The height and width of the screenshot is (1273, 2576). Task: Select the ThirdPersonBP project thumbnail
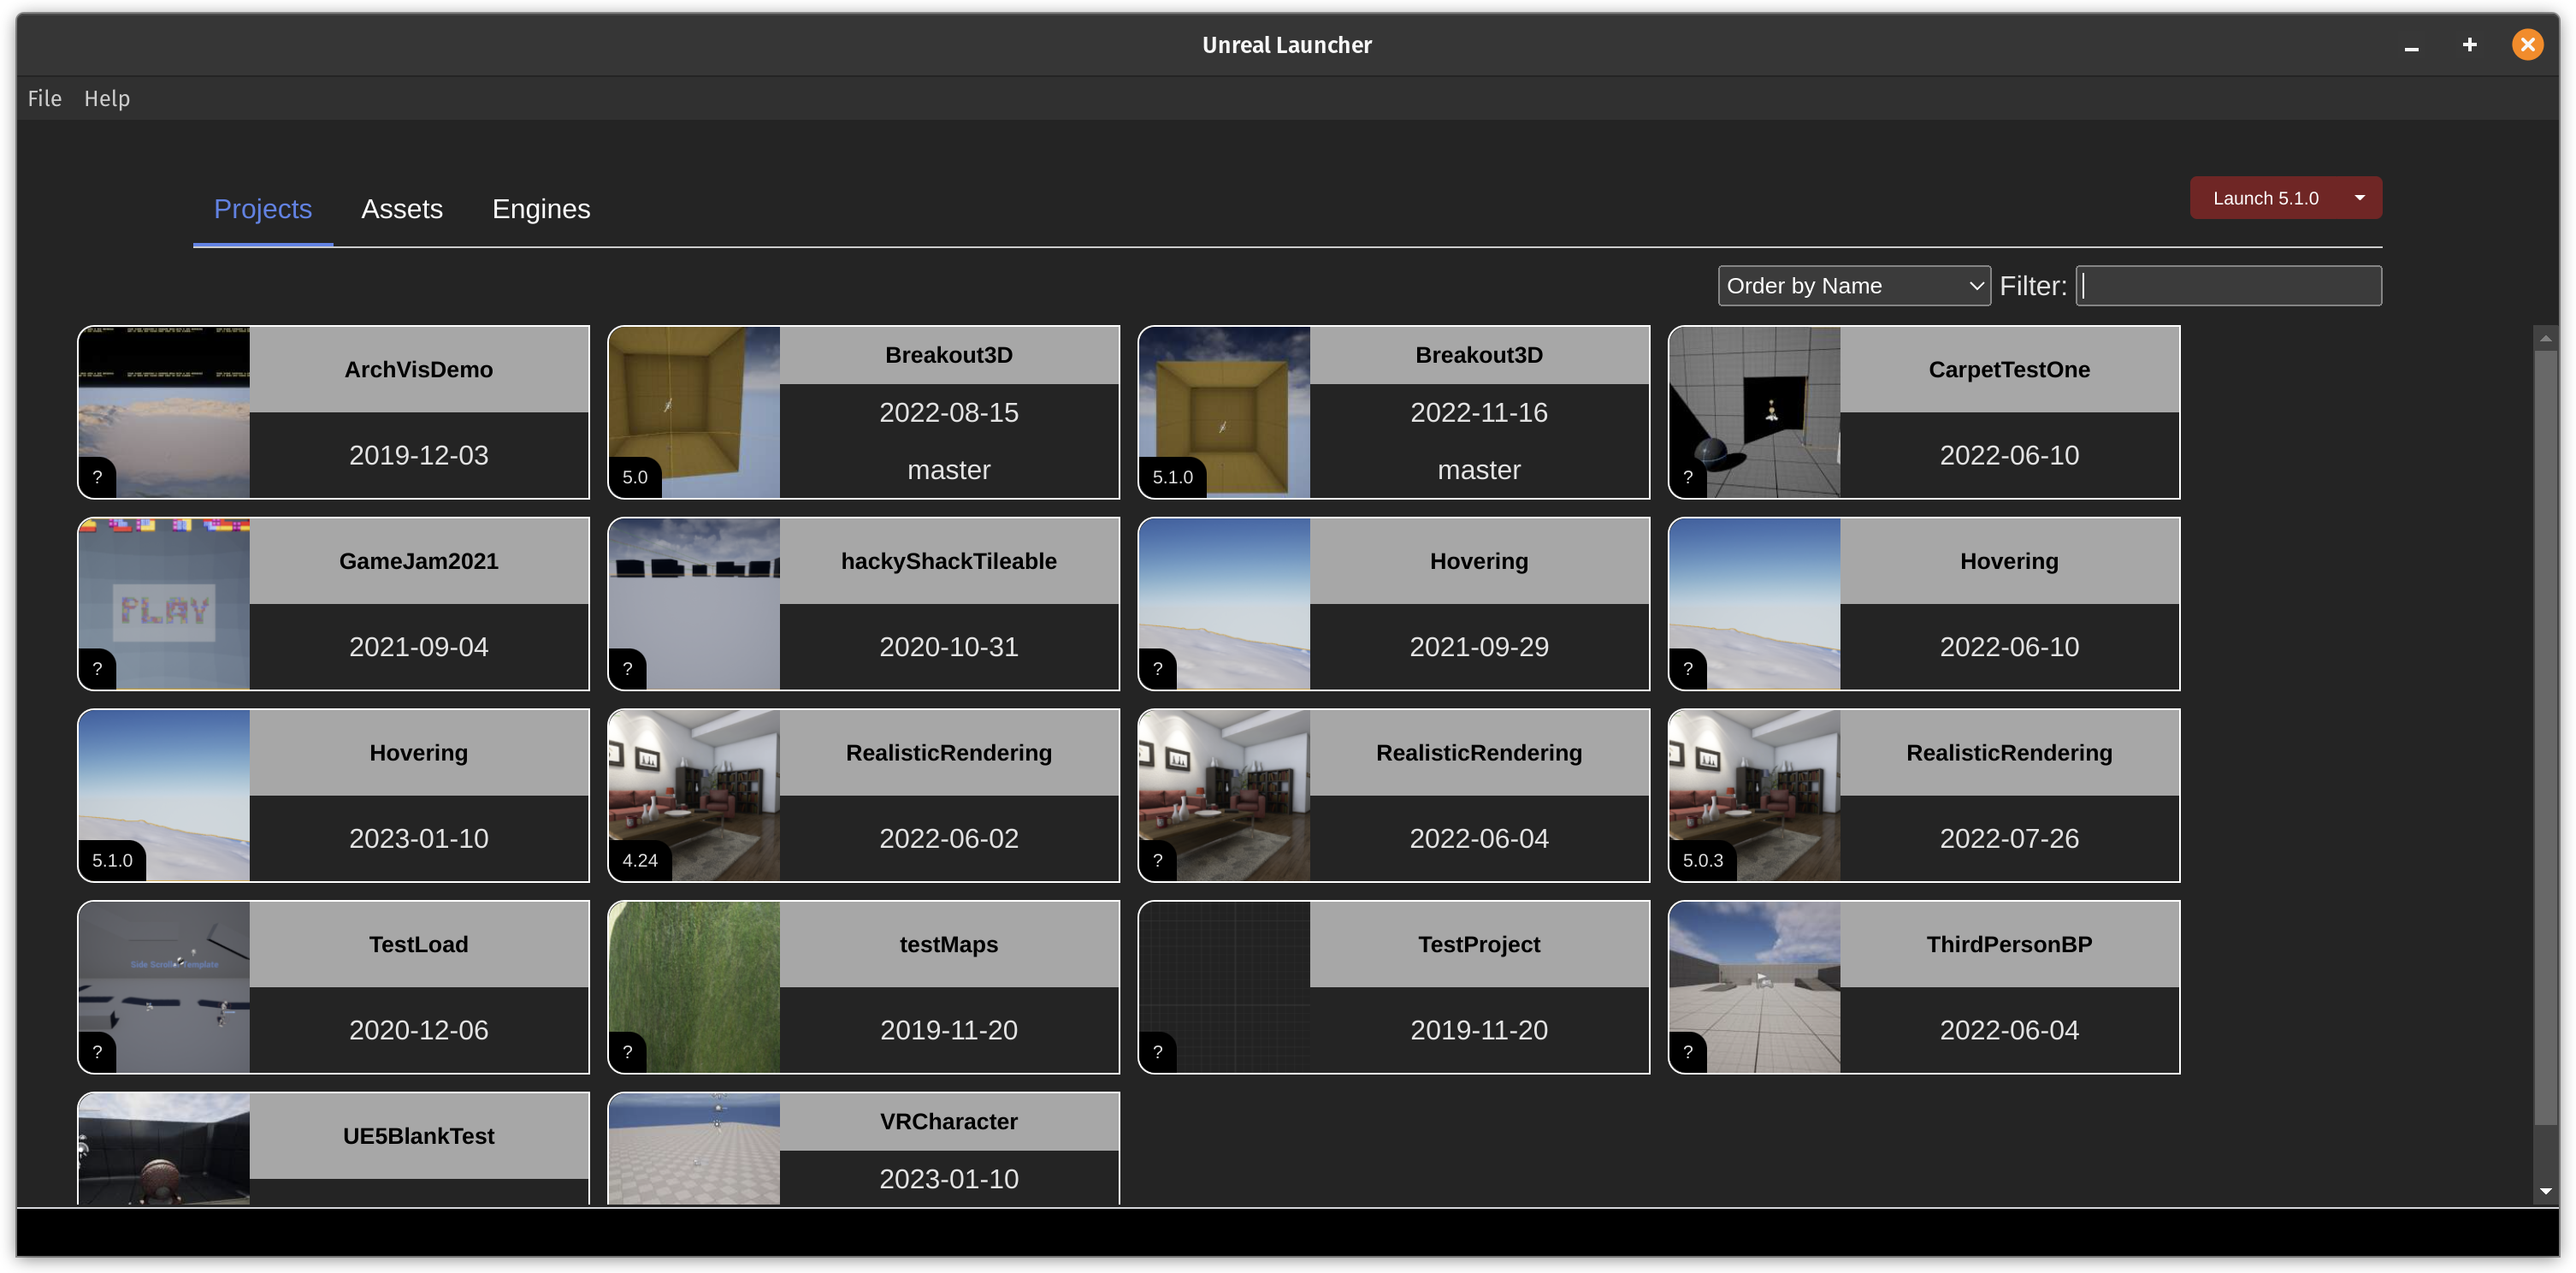click(1754, 987)
